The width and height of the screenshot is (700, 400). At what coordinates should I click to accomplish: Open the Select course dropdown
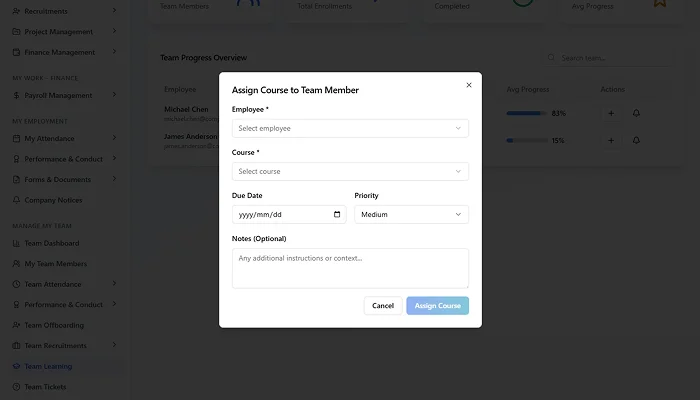350,171
